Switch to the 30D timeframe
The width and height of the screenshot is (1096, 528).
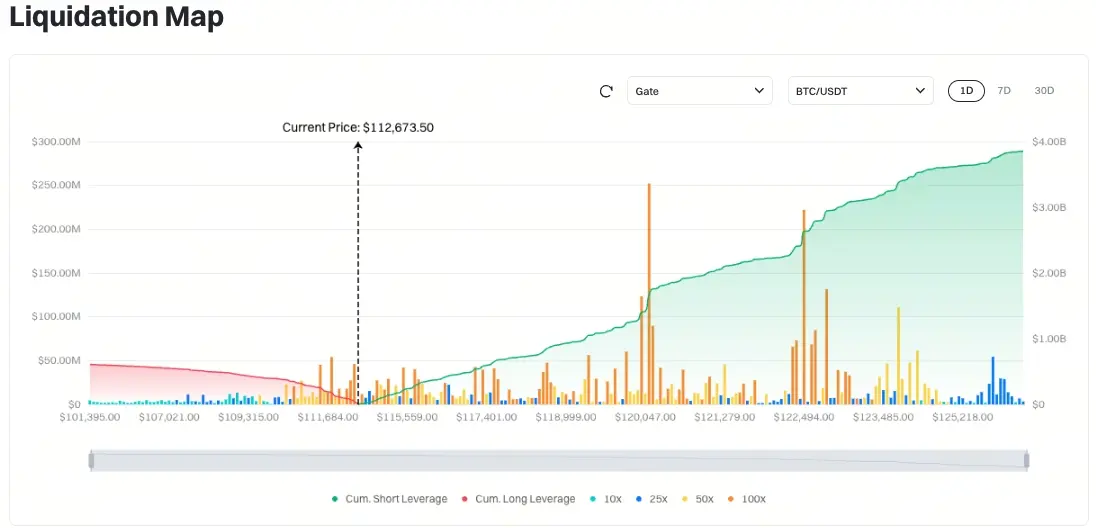[x=1044, y=91]
